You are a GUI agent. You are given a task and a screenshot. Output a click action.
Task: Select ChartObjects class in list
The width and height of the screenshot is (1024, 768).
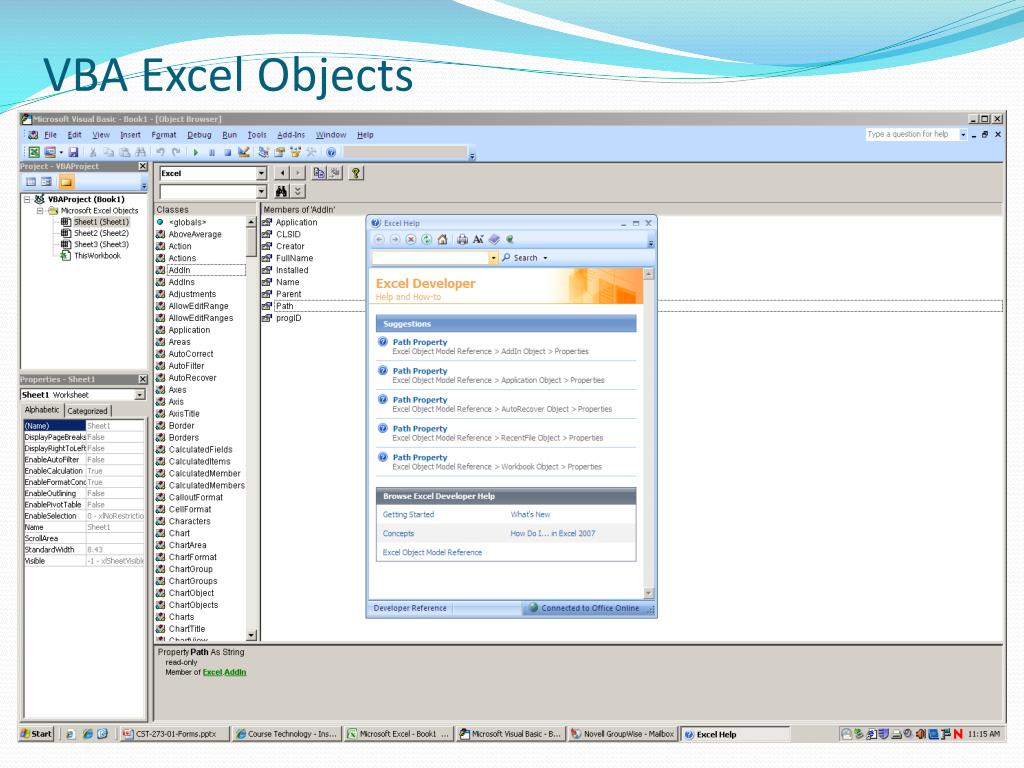193,605
